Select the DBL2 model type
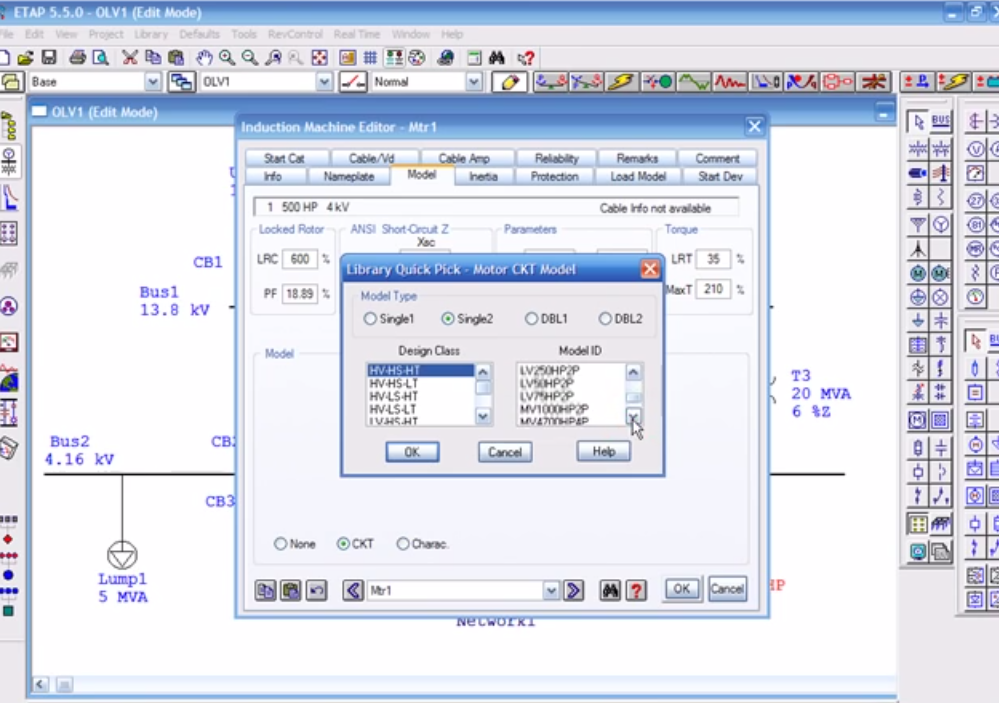The image size is (999, 703). [x=605, y=319]
